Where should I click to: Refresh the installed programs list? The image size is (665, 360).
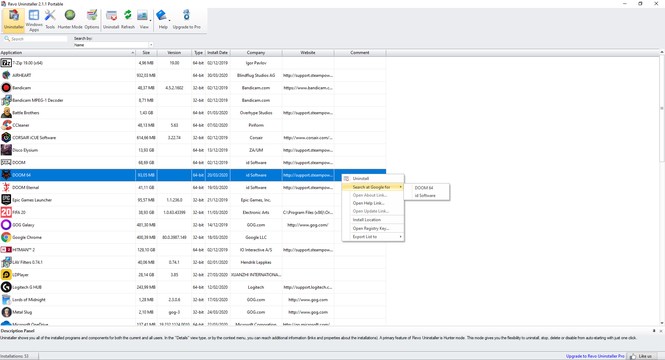[x=128, y=20]
